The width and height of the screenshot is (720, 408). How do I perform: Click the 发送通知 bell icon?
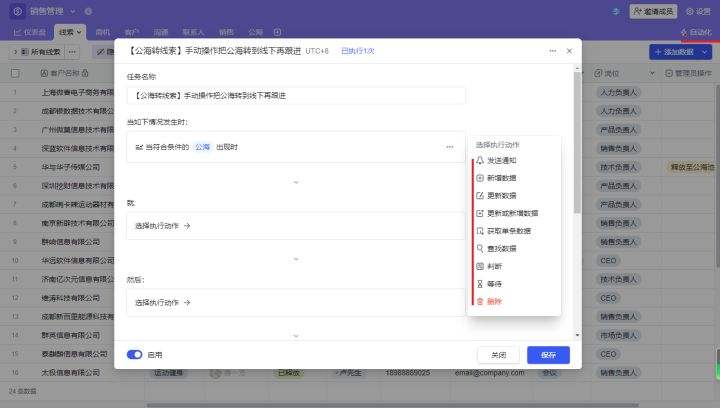[480, 160]
